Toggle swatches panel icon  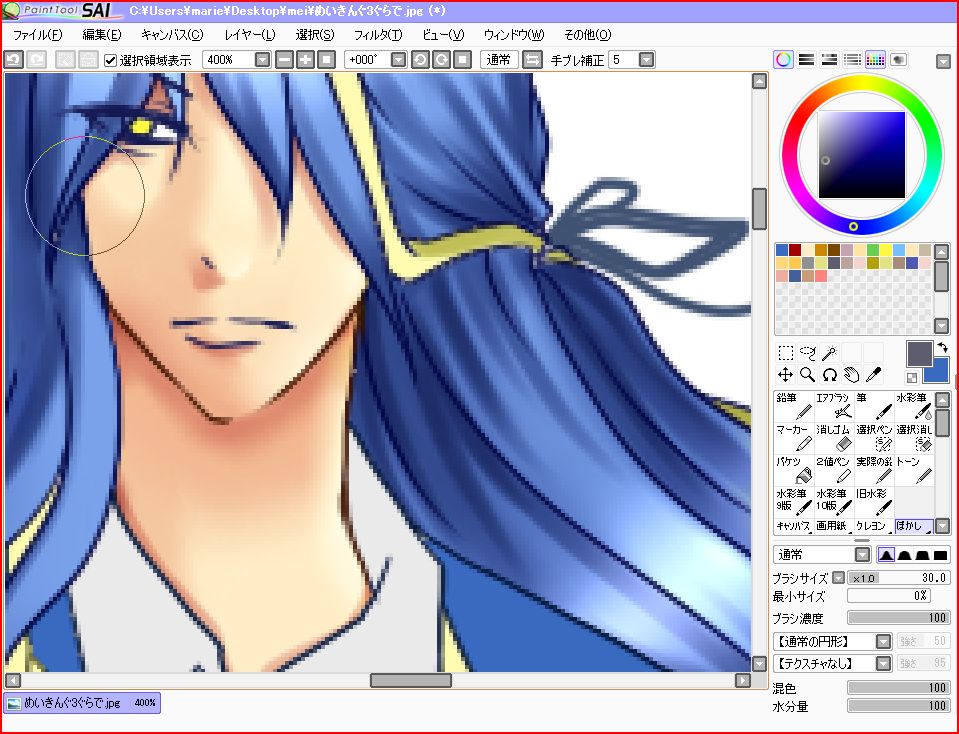(x=875, y=60)
